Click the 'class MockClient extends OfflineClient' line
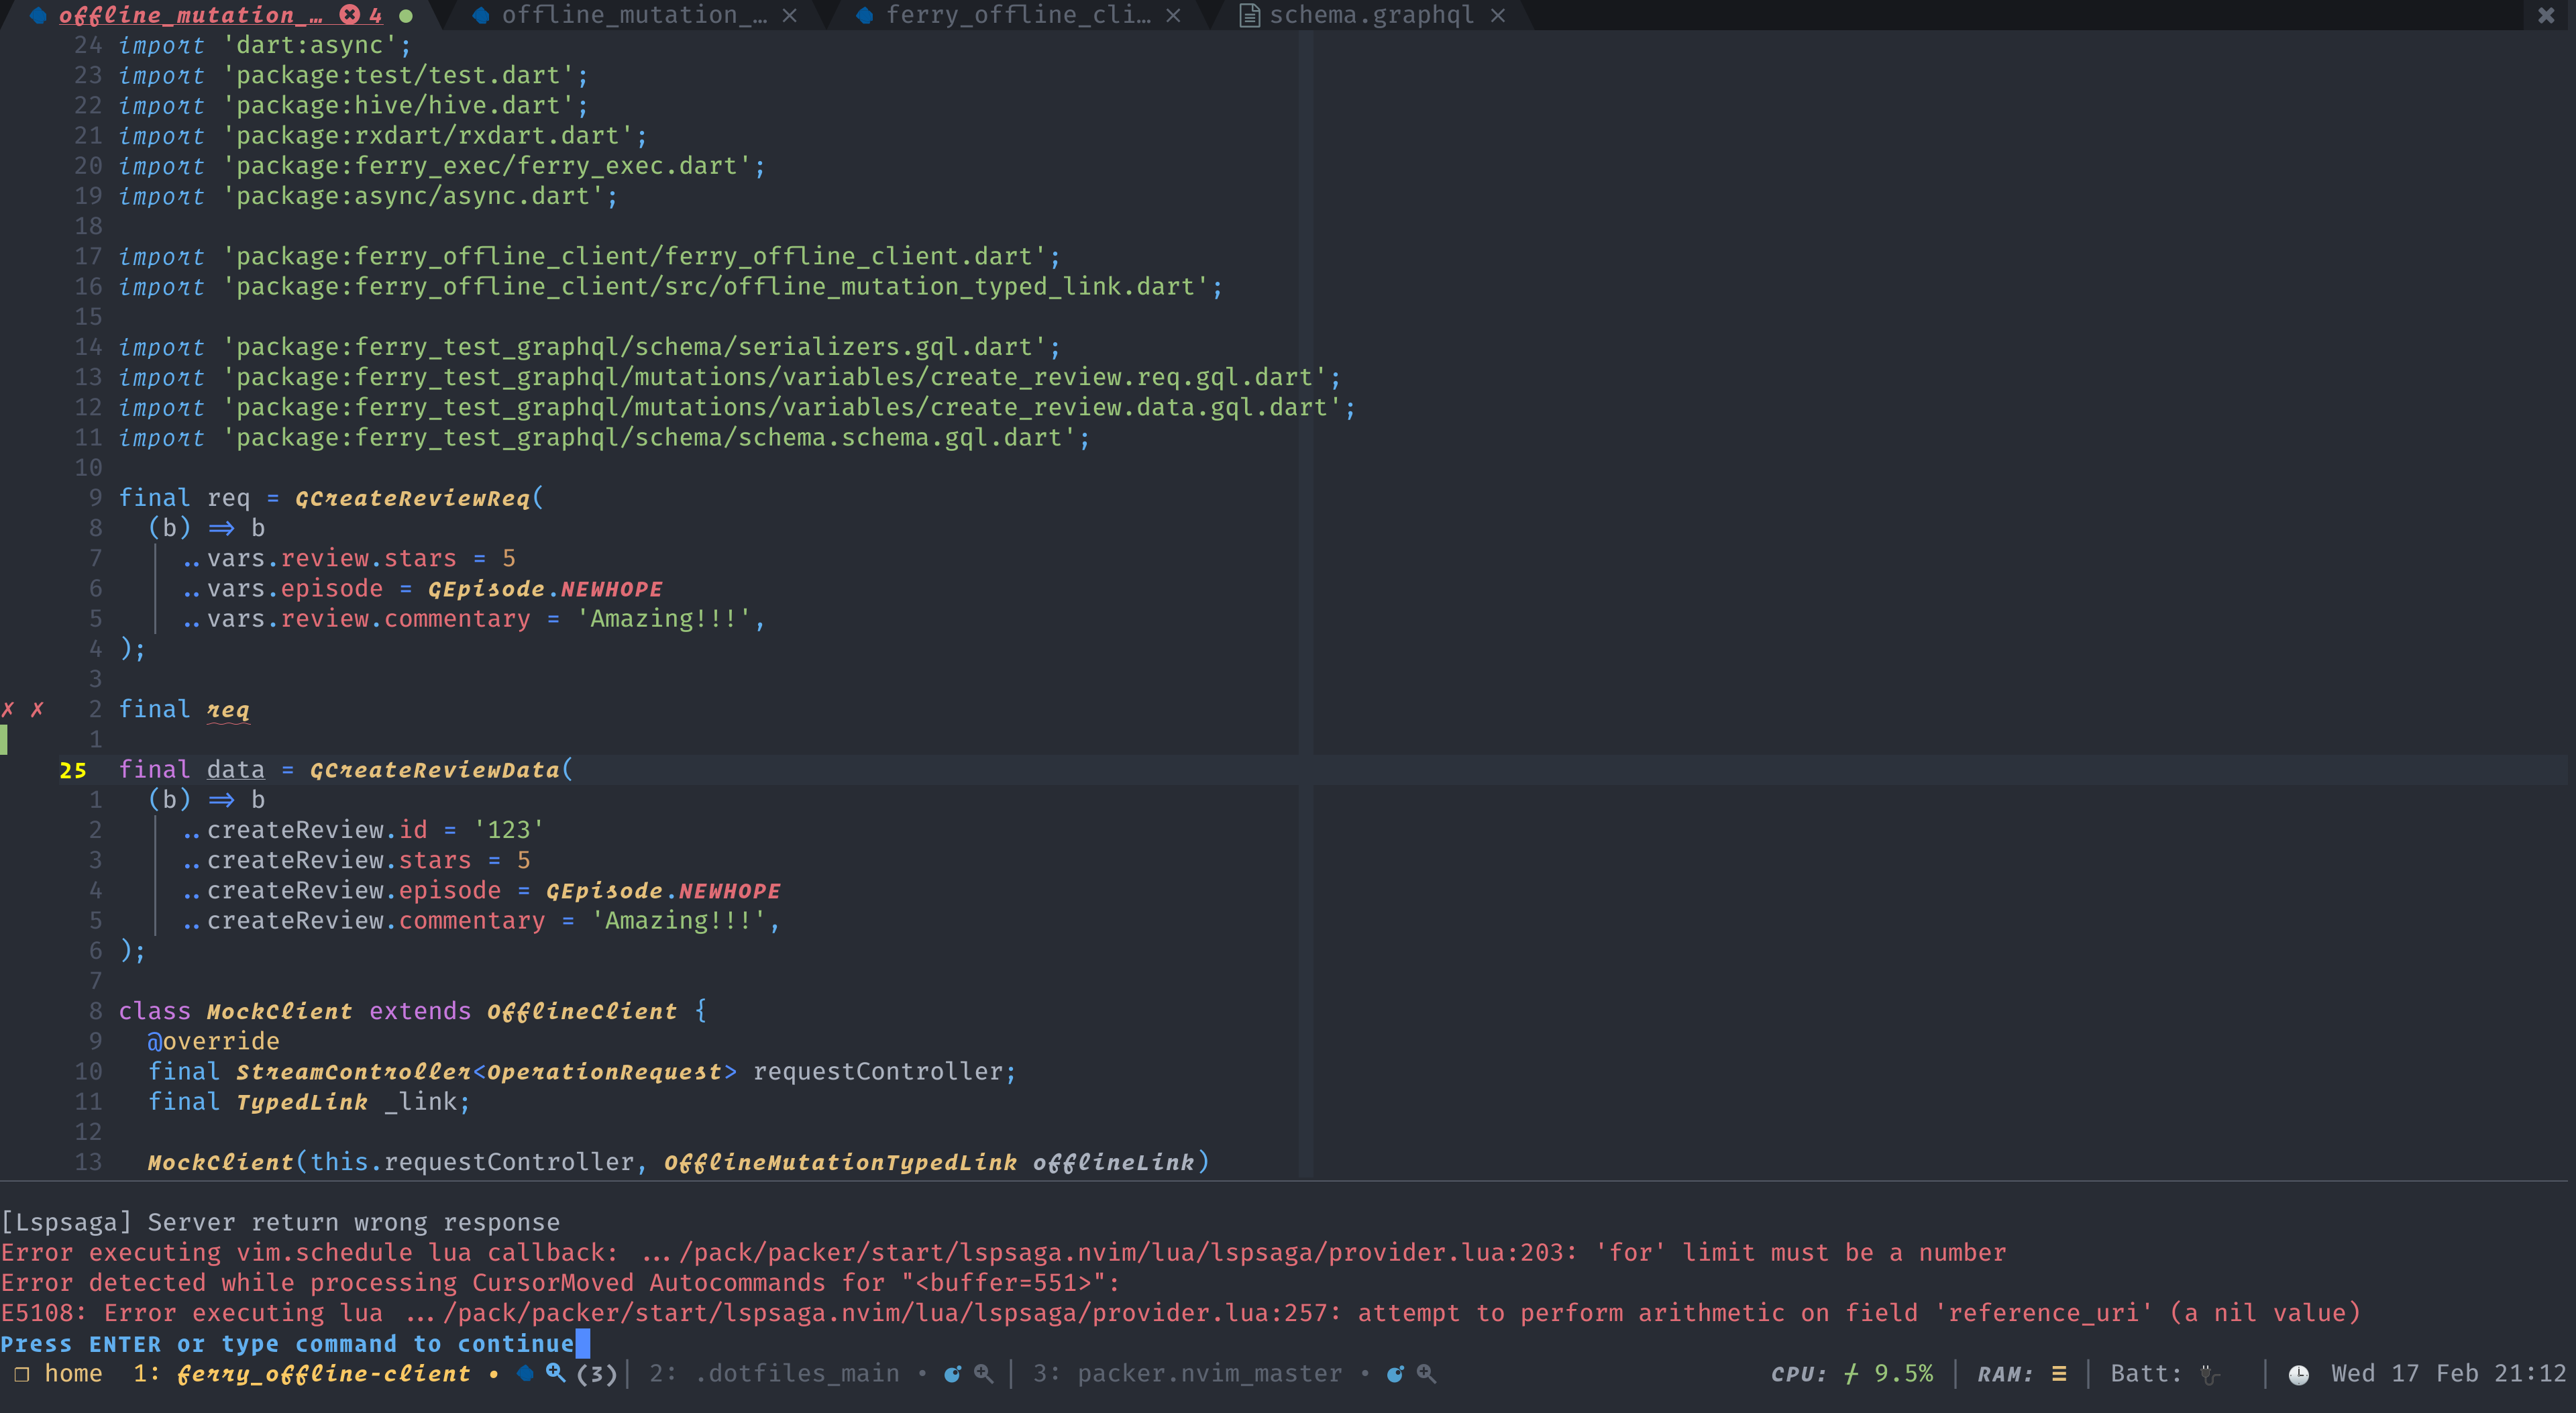This screenshot has width=2576, height=1413. [x=413, y=1011]
